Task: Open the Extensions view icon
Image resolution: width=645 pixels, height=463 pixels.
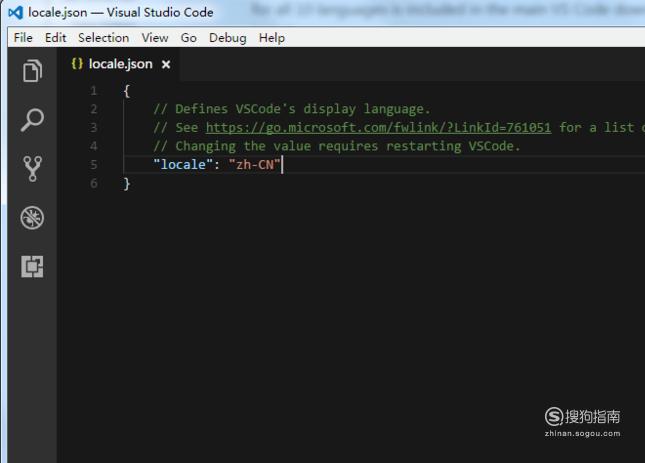Action: click(x=32, y=266)
